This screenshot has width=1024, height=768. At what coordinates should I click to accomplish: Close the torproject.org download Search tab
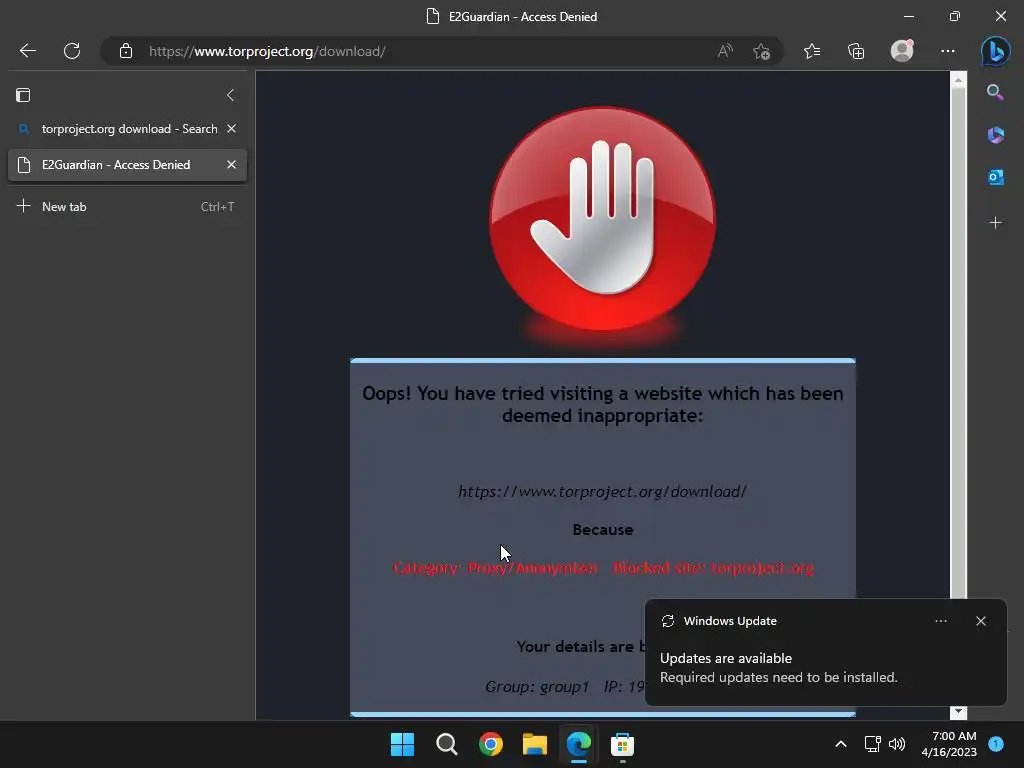pyautogui.click(x=231, y=129)
